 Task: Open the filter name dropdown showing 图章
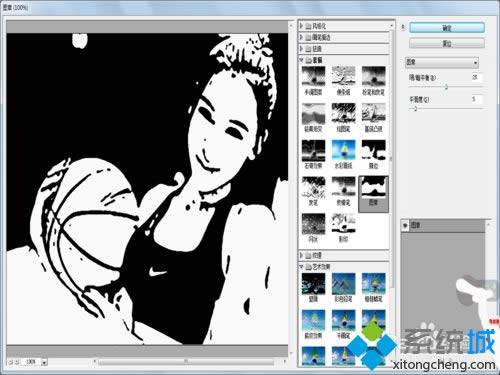pyautogui.click(x=442, y=62)
